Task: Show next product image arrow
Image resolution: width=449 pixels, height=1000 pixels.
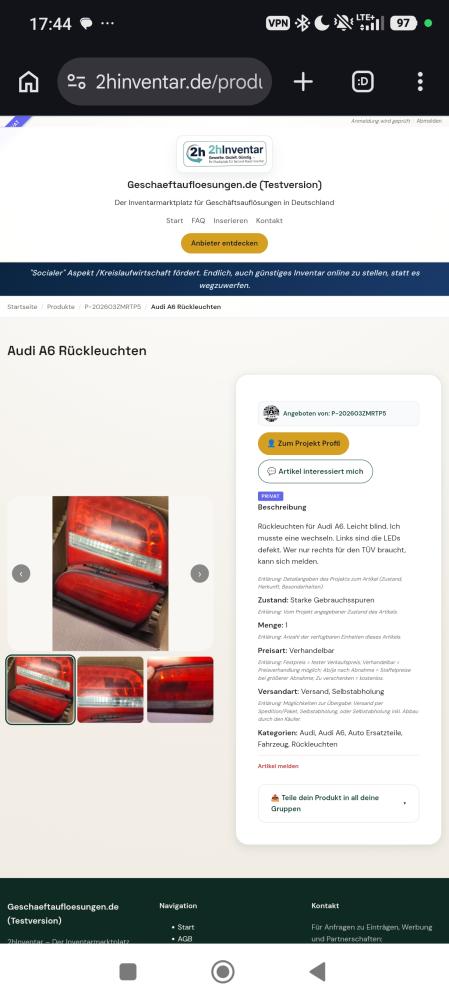Action: (x=200, y=573)
